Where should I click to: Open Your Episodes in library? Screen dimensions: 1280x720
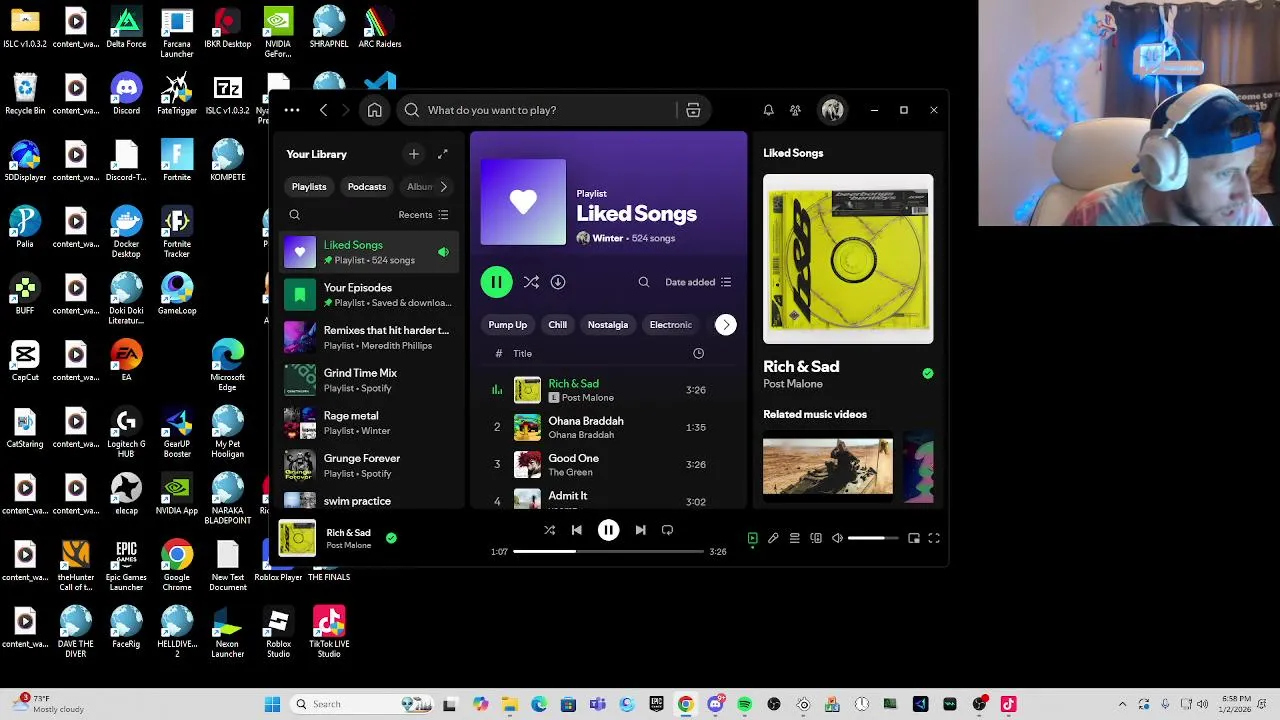(370, 295)
